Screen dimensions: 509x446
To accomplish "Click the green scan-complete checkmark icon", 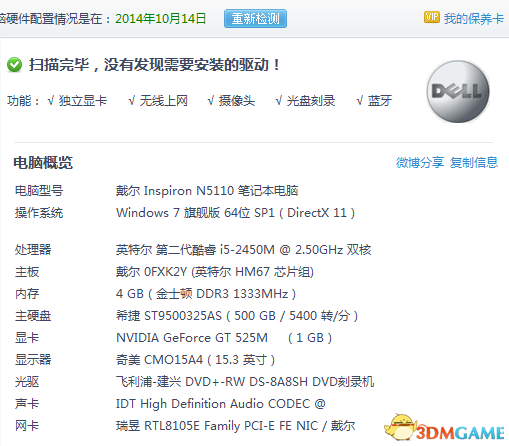I will pos(14,65).
